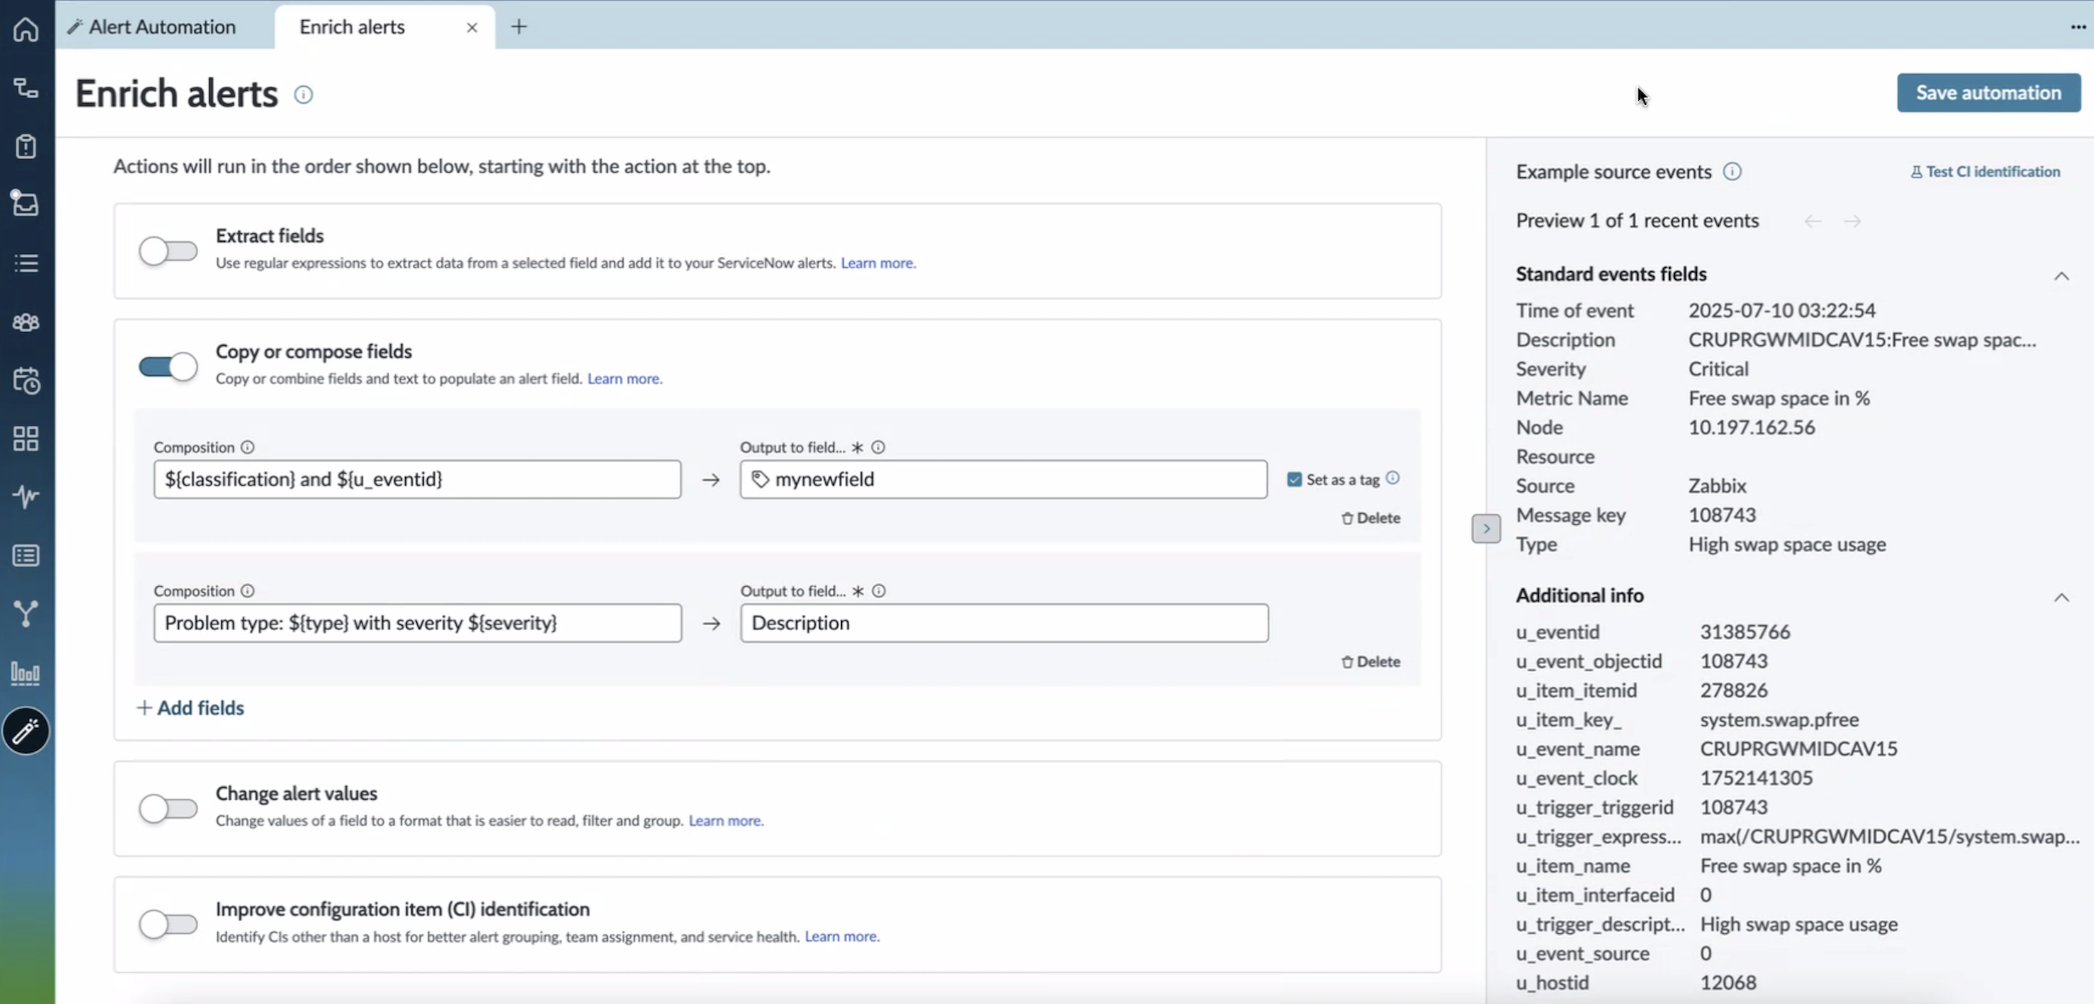2094x1004 pixels.
Task: Click info icon beside second Composition label
Action: point(247,591)
